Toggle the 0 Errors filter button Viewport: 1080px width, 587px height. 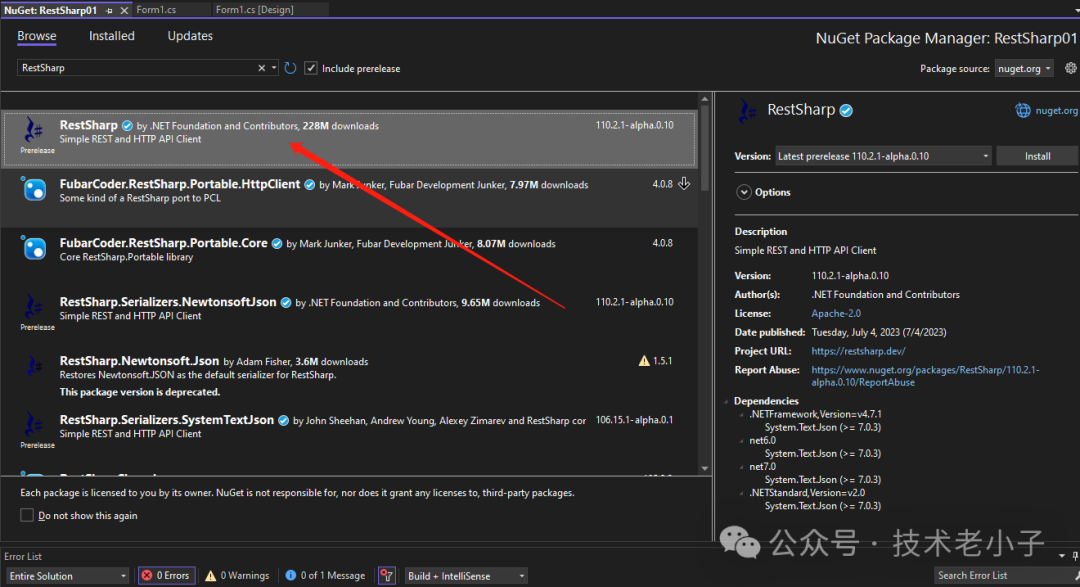[166, 575]
